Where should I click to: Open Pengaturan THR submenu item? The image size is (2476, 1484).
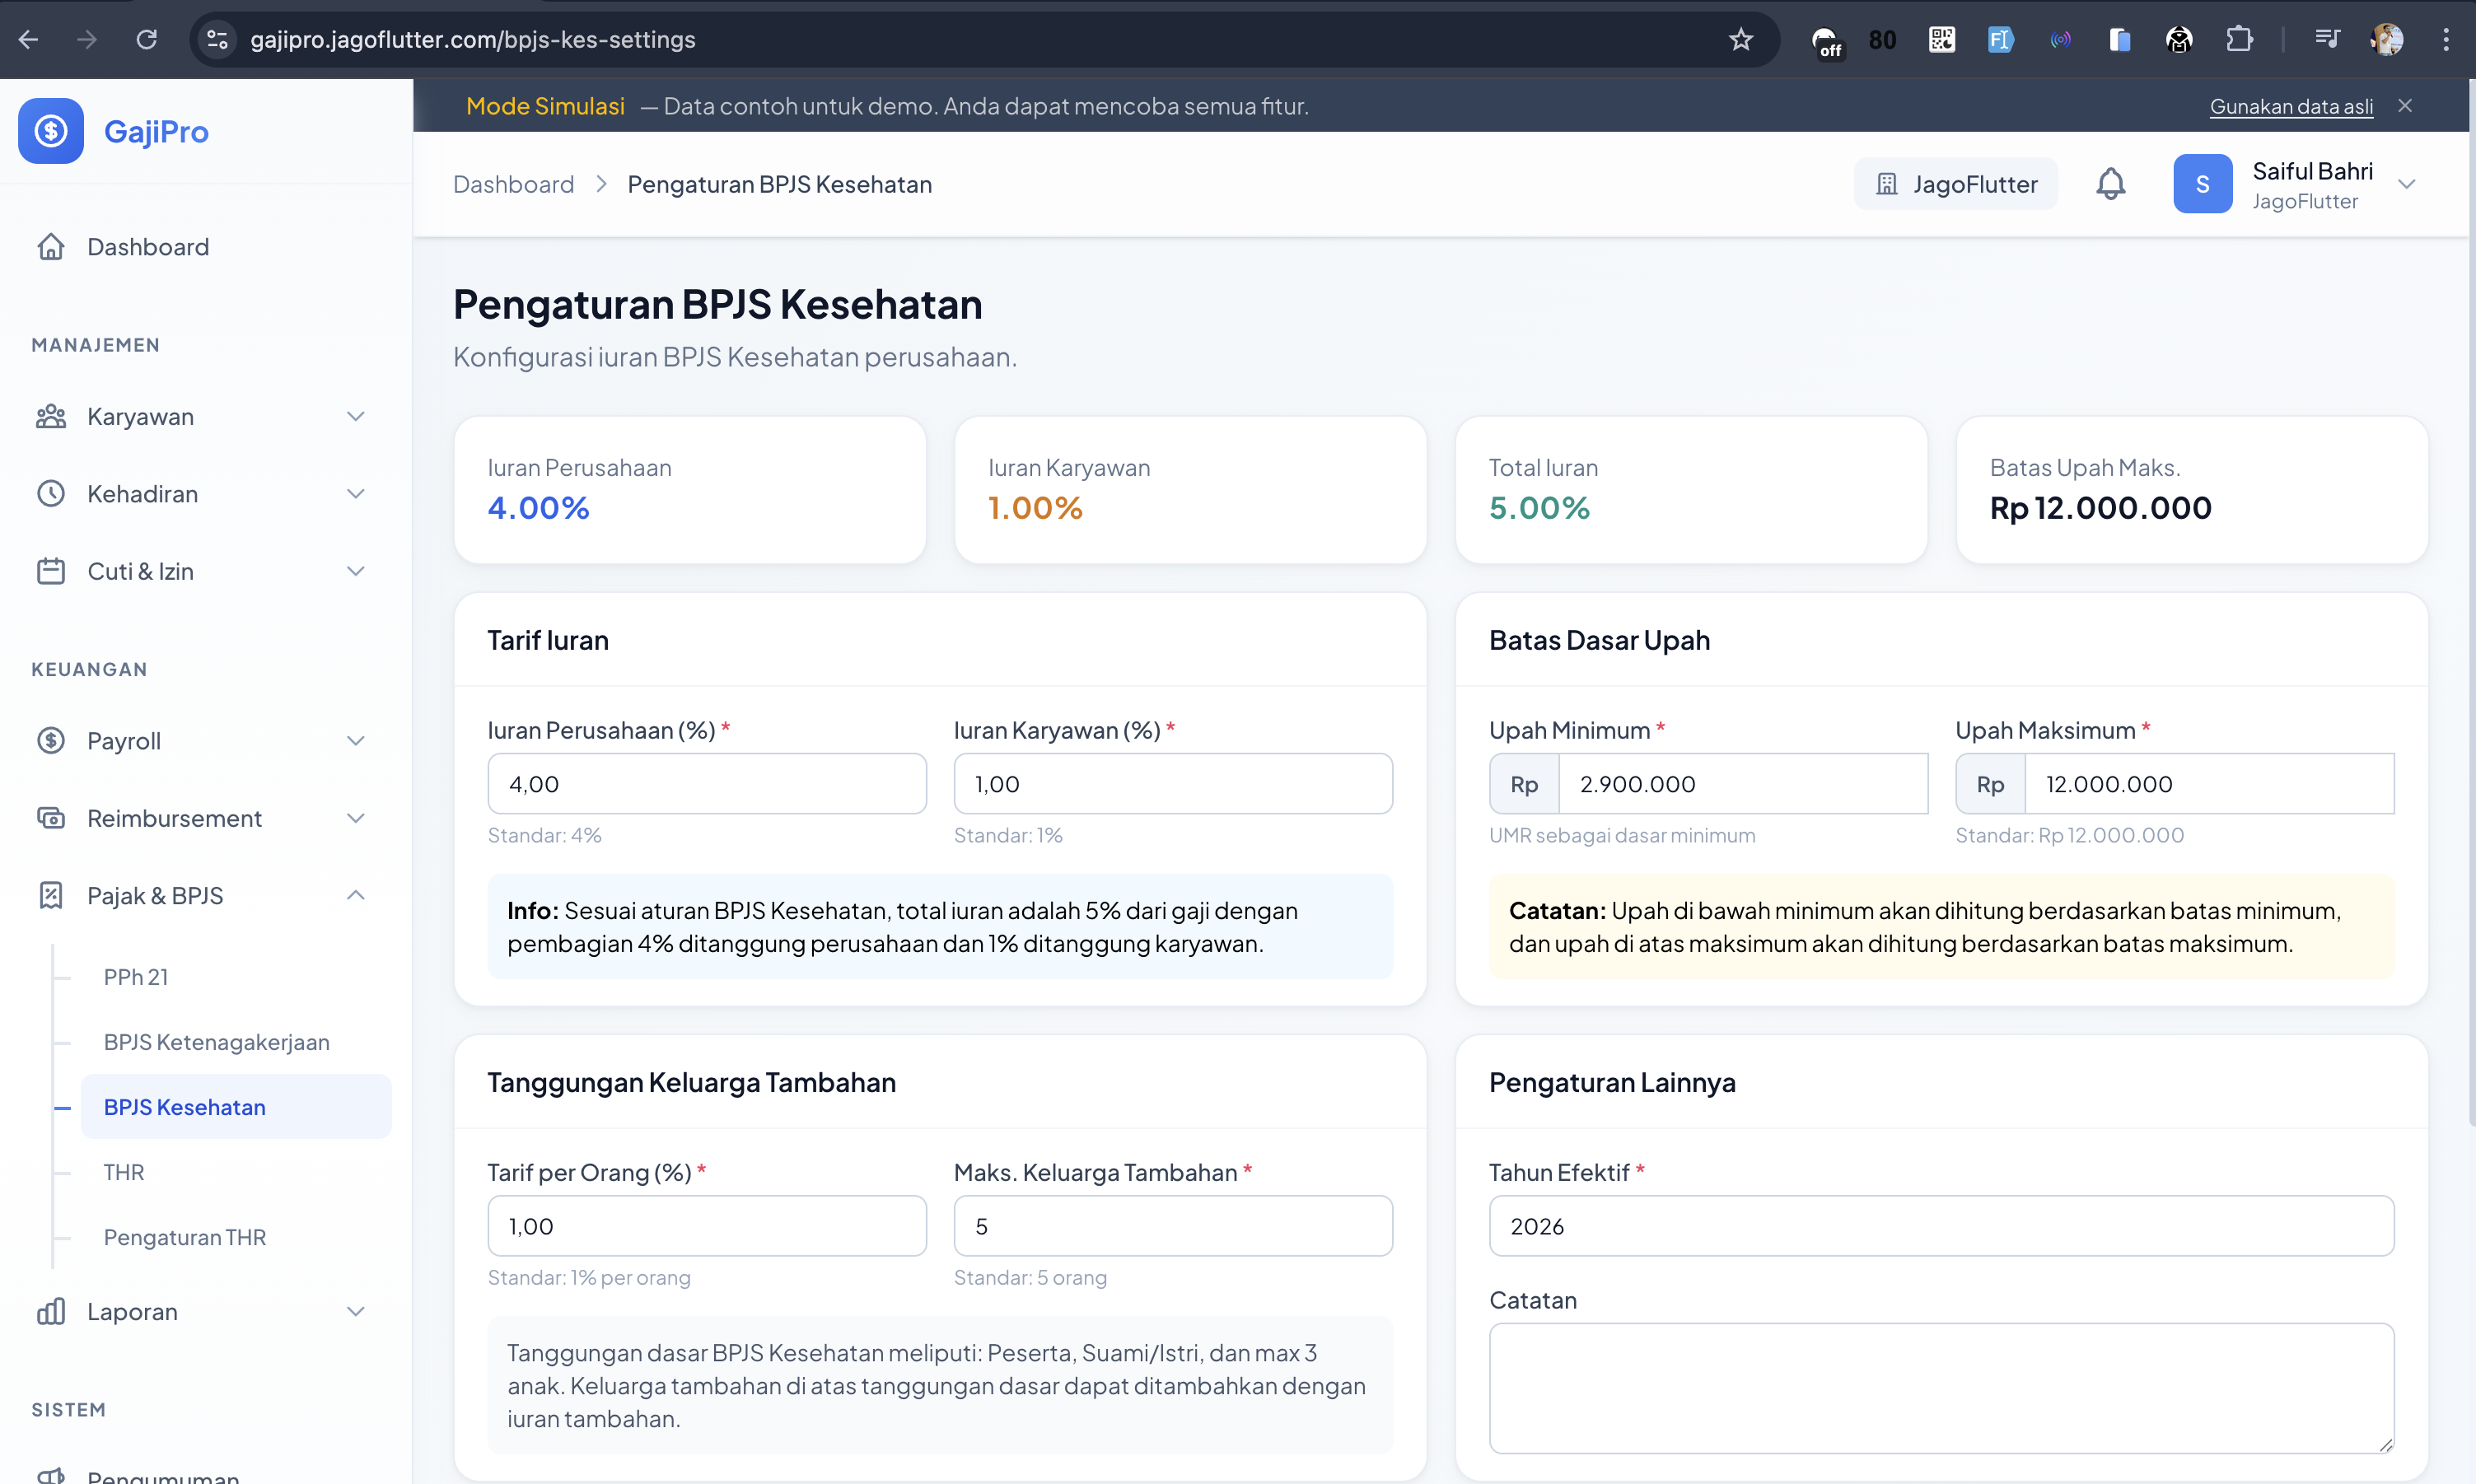pyautogui.click(x=235, y=1236)
